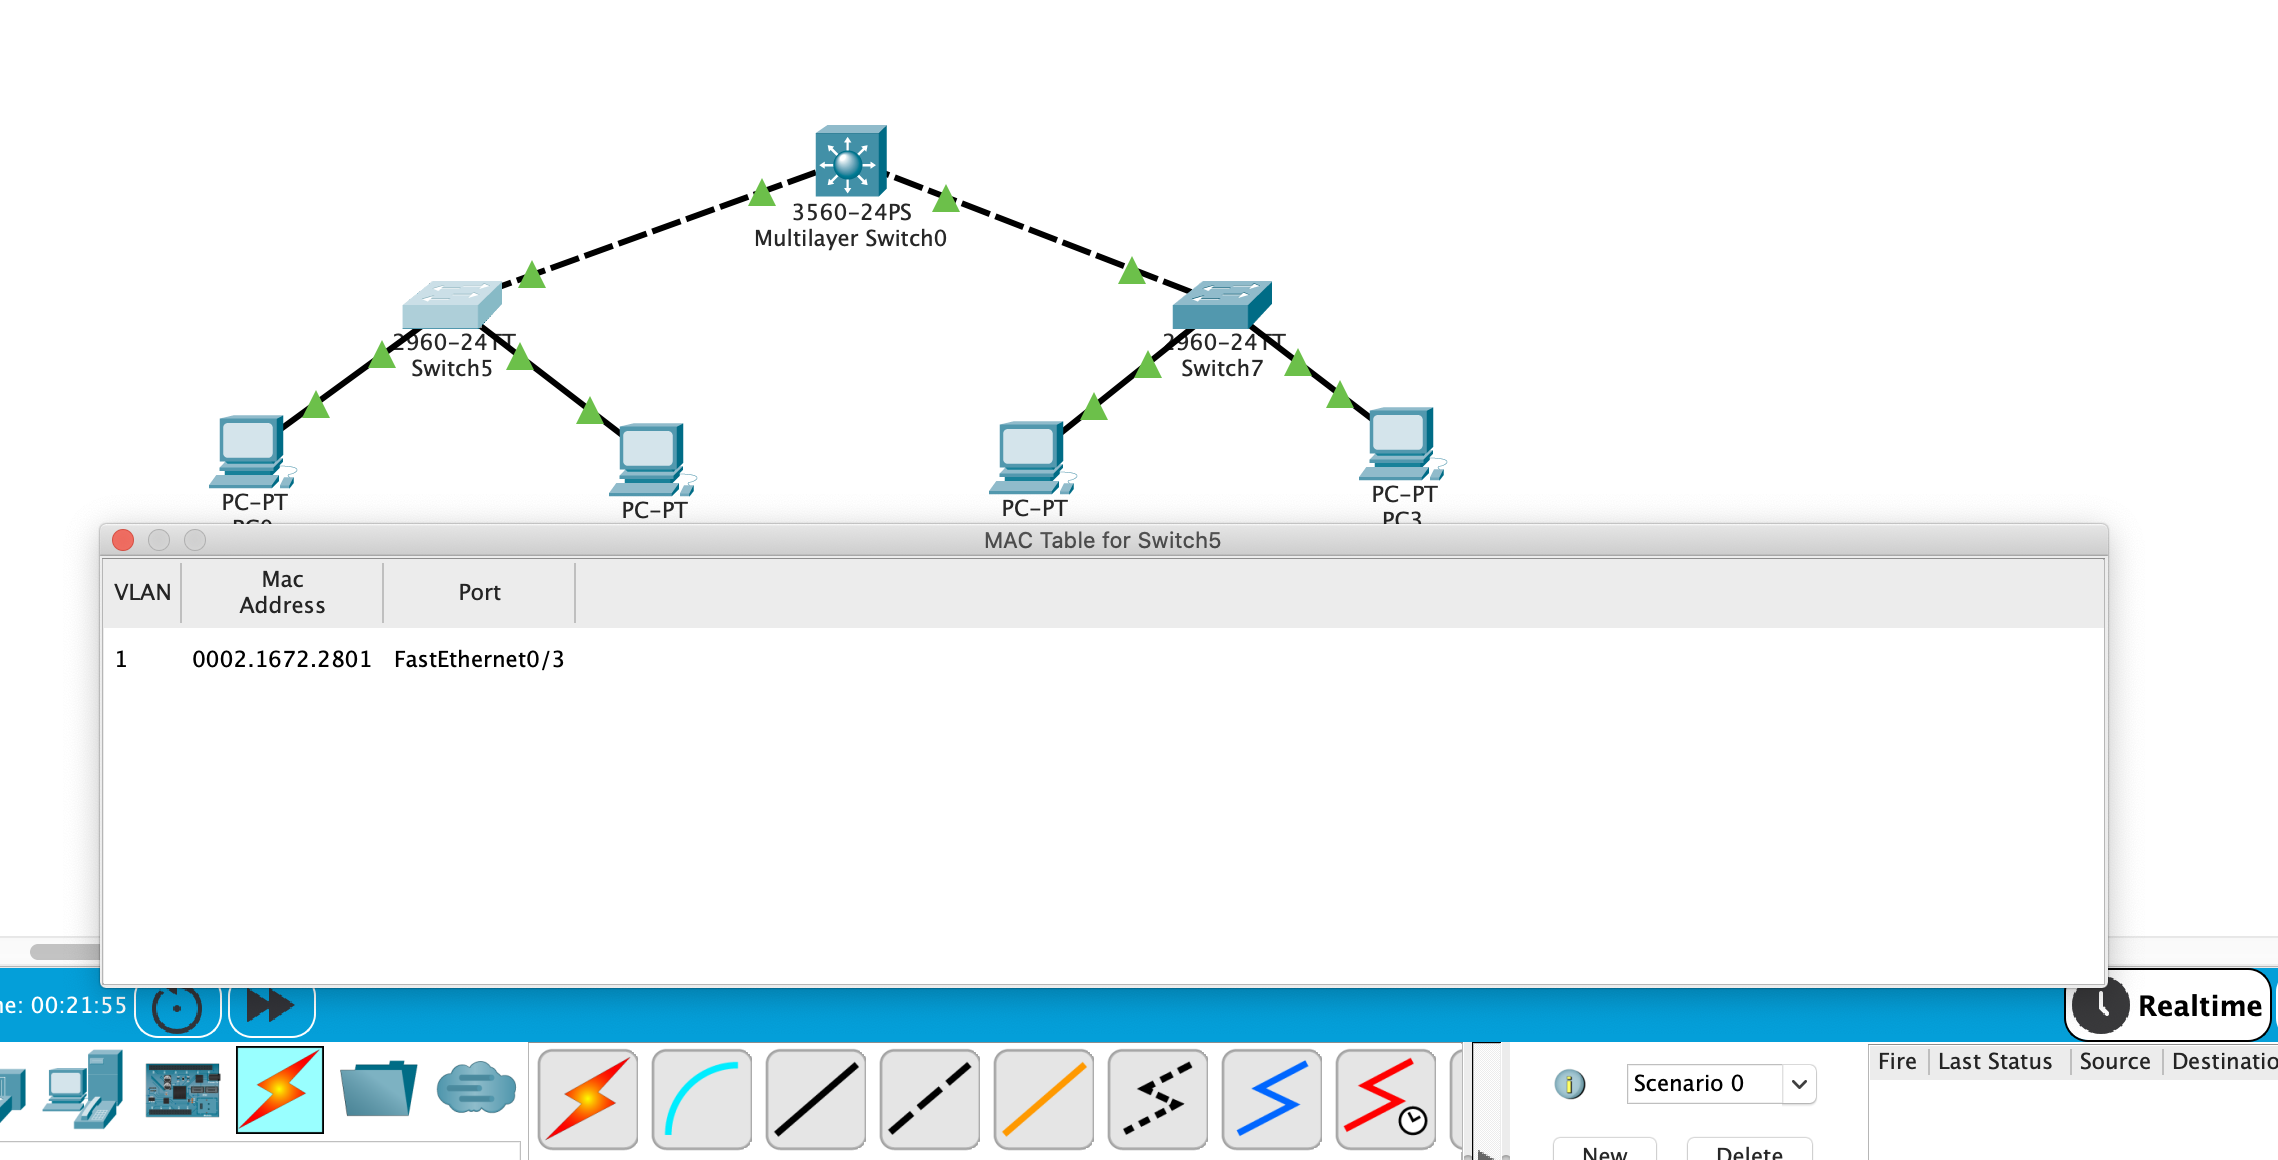The height and width of the screenshot is (1160, 2278).
Task: Click the New scenario button
Action: point(1604,1150)
